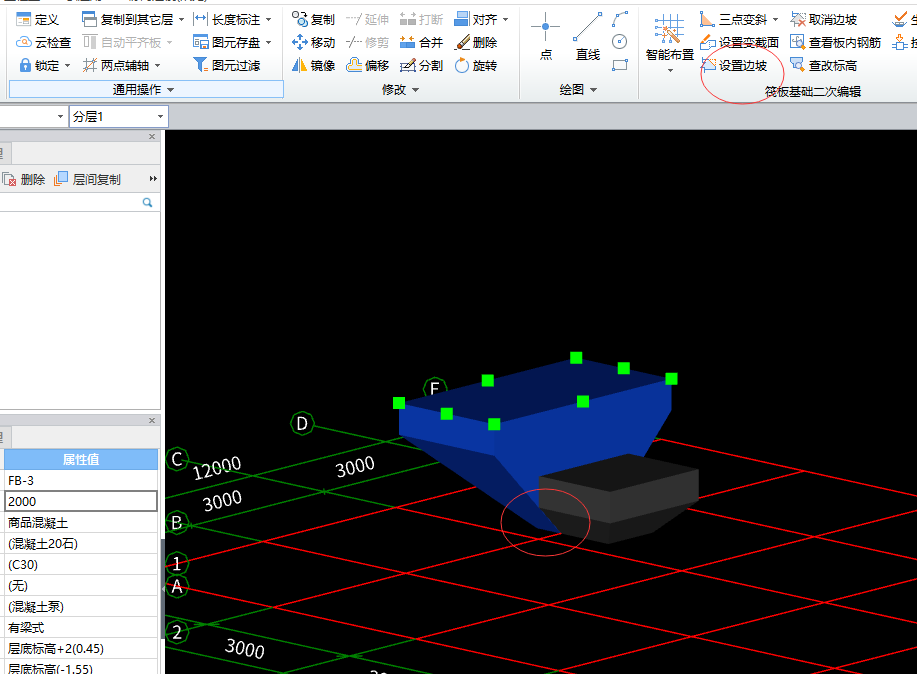Click the 合并 merge tool
917x674 pixels.
(x=422, y=43)
